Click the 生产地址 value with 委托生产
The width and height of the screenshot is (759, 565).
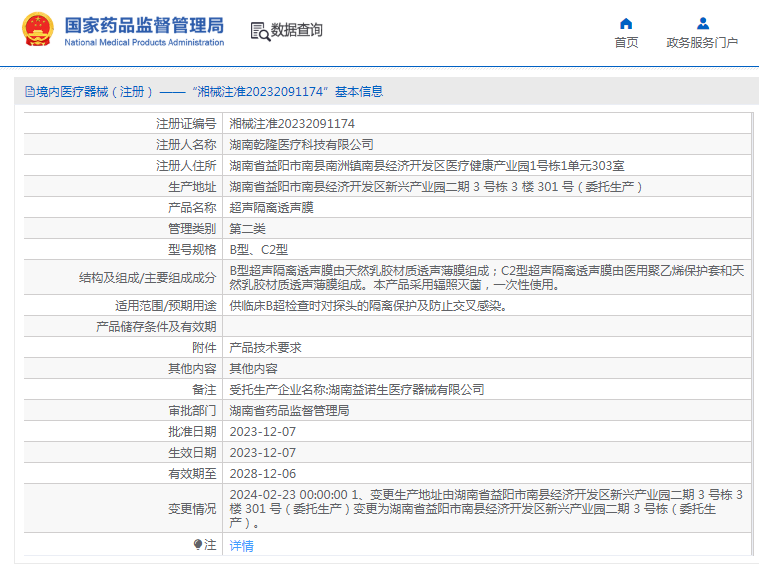436,187
